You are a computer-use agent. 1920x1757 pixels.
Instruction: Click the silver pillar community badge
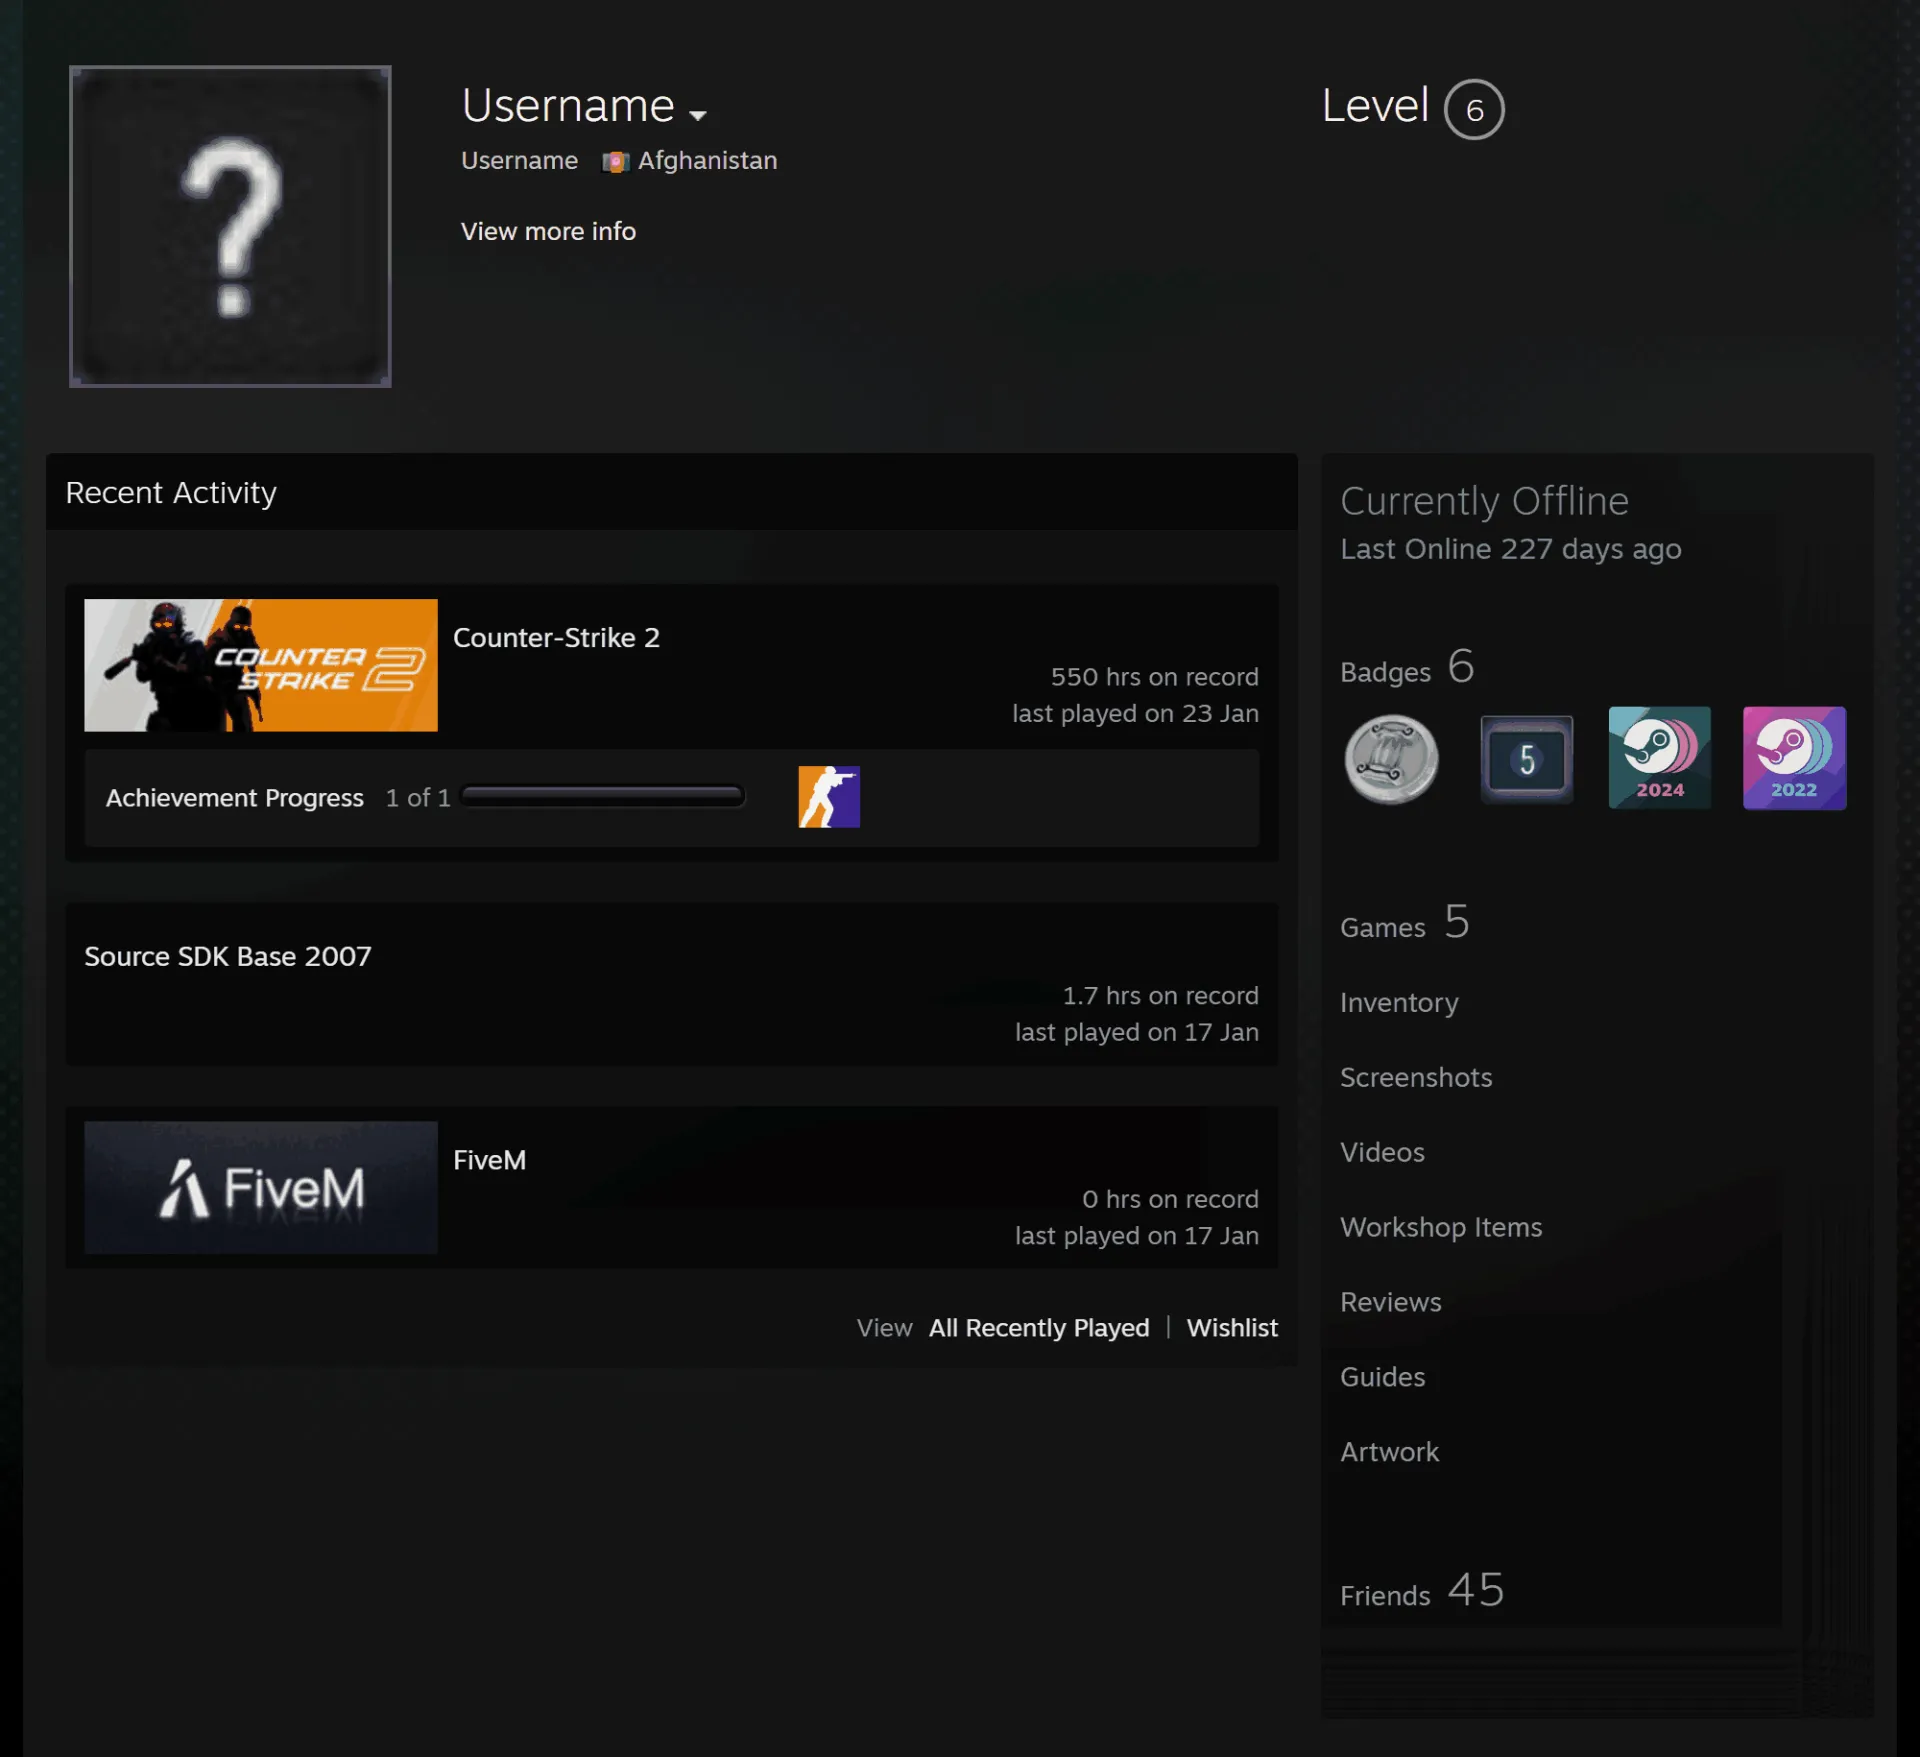coord(1392,759)
